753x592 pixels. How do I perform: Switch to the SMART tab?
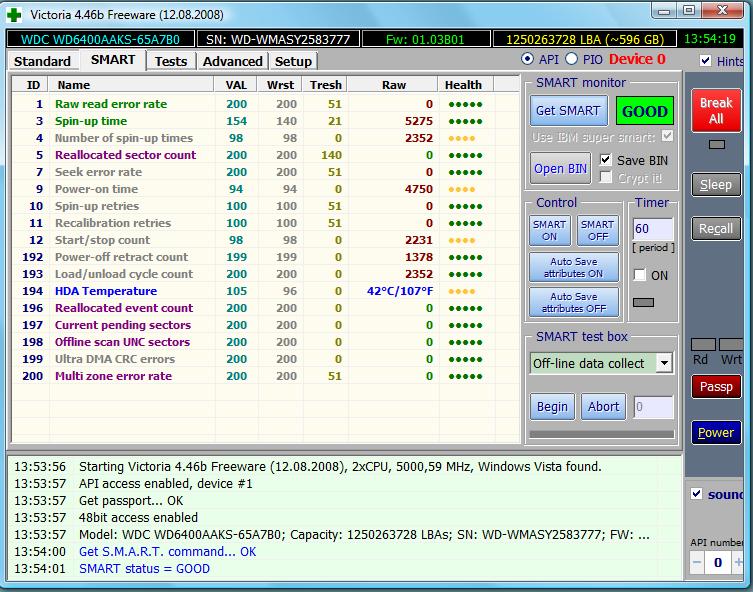(x=113, y=60)
